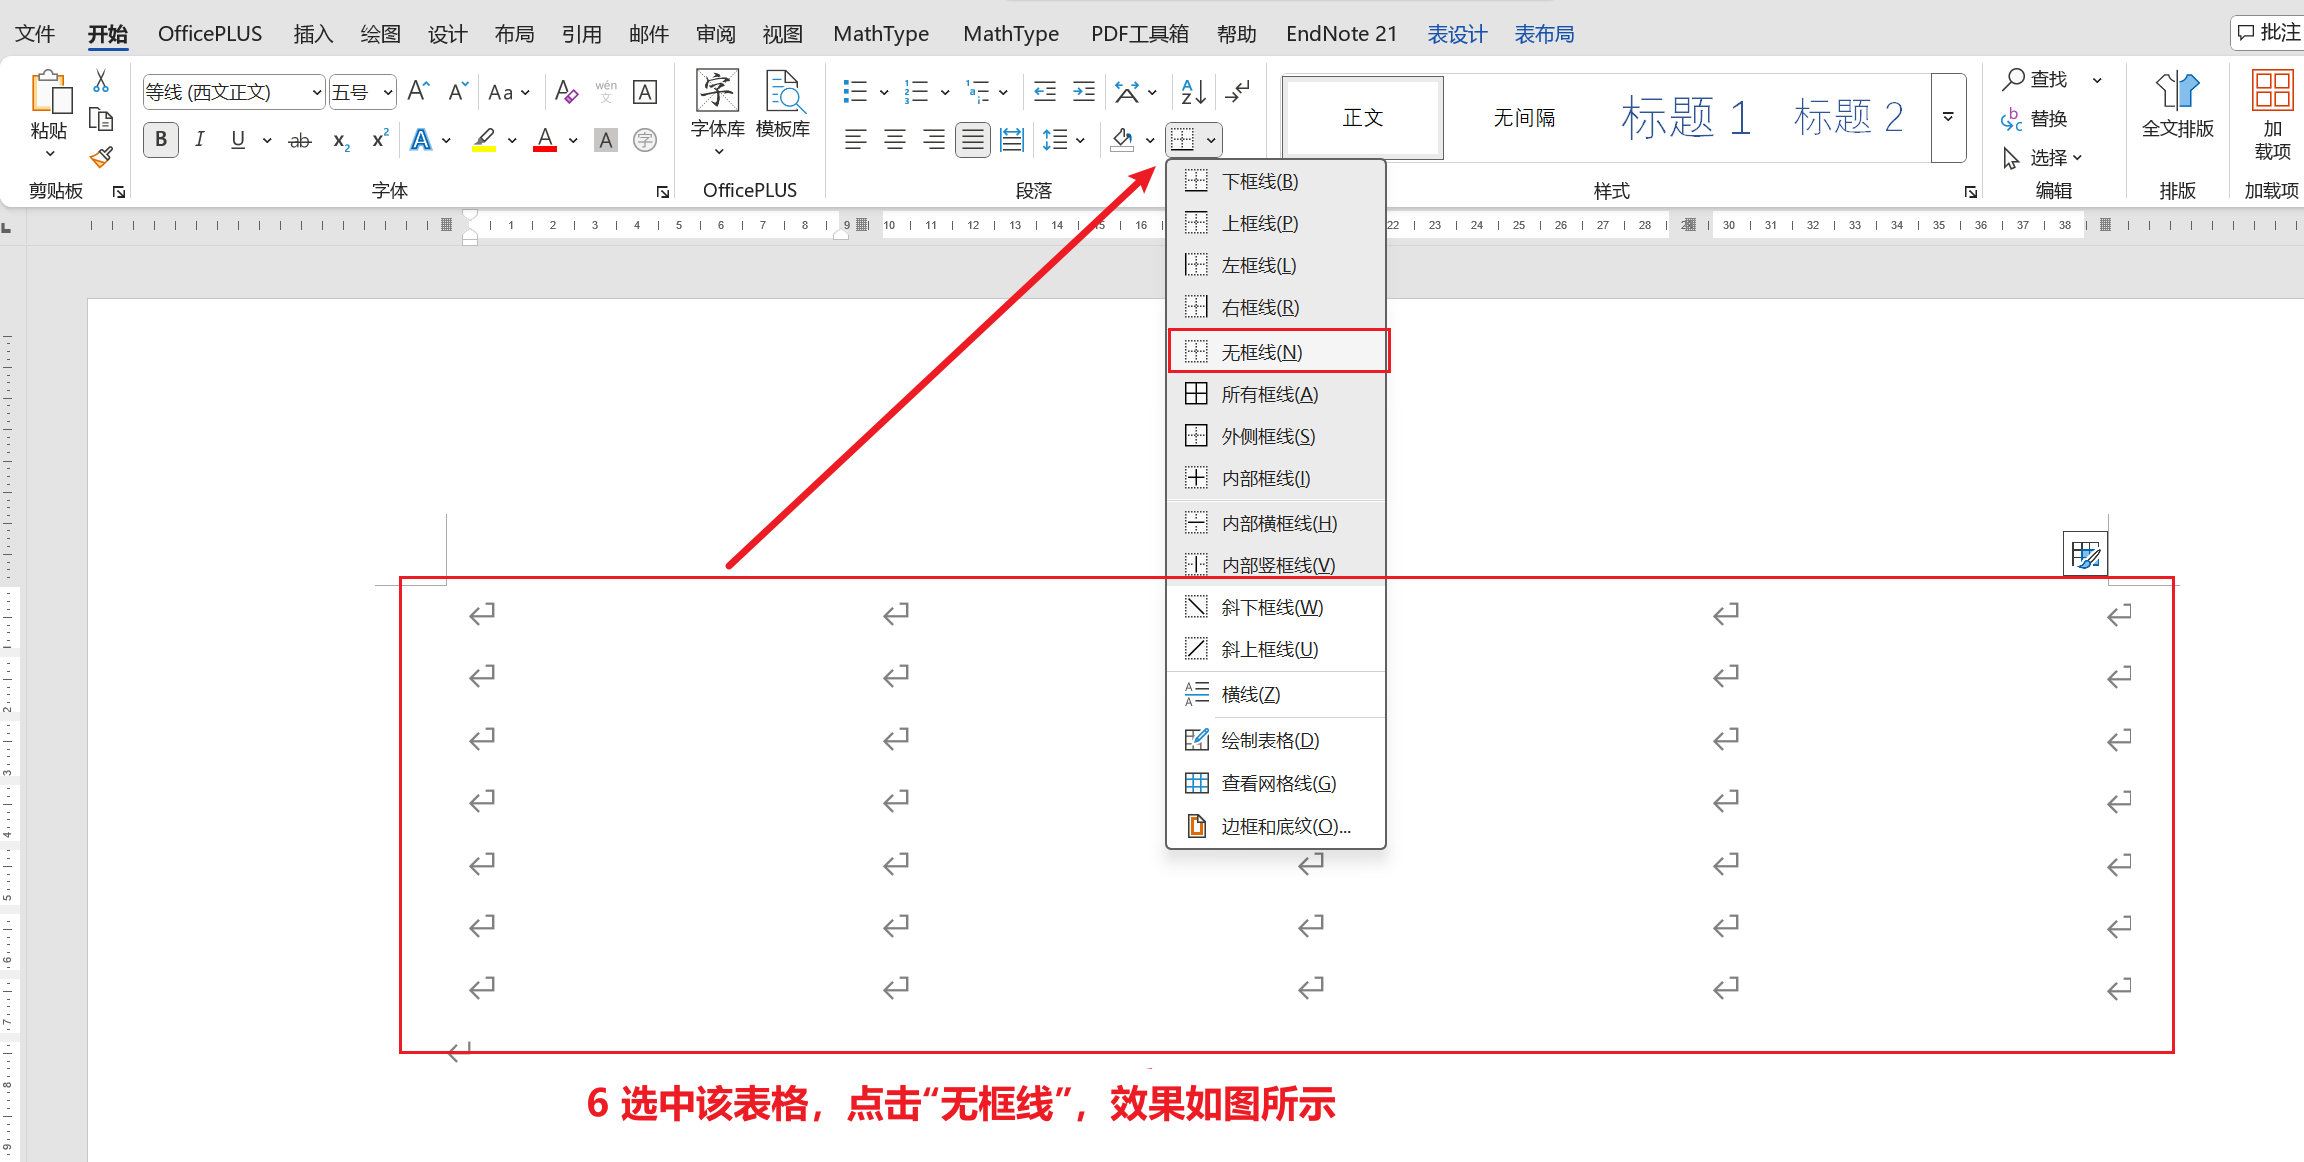Click the yellow text highlight color
Image resolution: width=2304 pixels, height=1162 pixels.
[x=484, y=140]
